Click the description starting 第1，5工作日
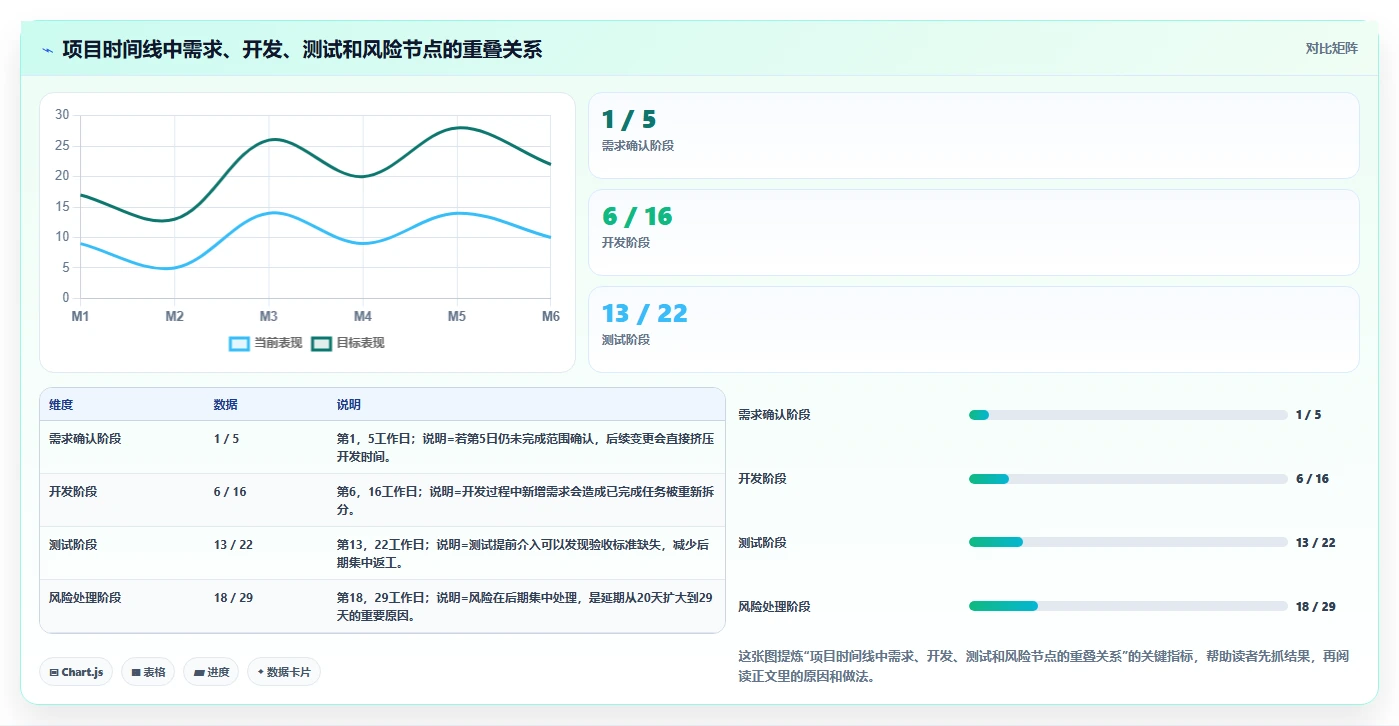Image resolution: width=1399 pixels, height=726 pixels. click(x=525, y=447)
